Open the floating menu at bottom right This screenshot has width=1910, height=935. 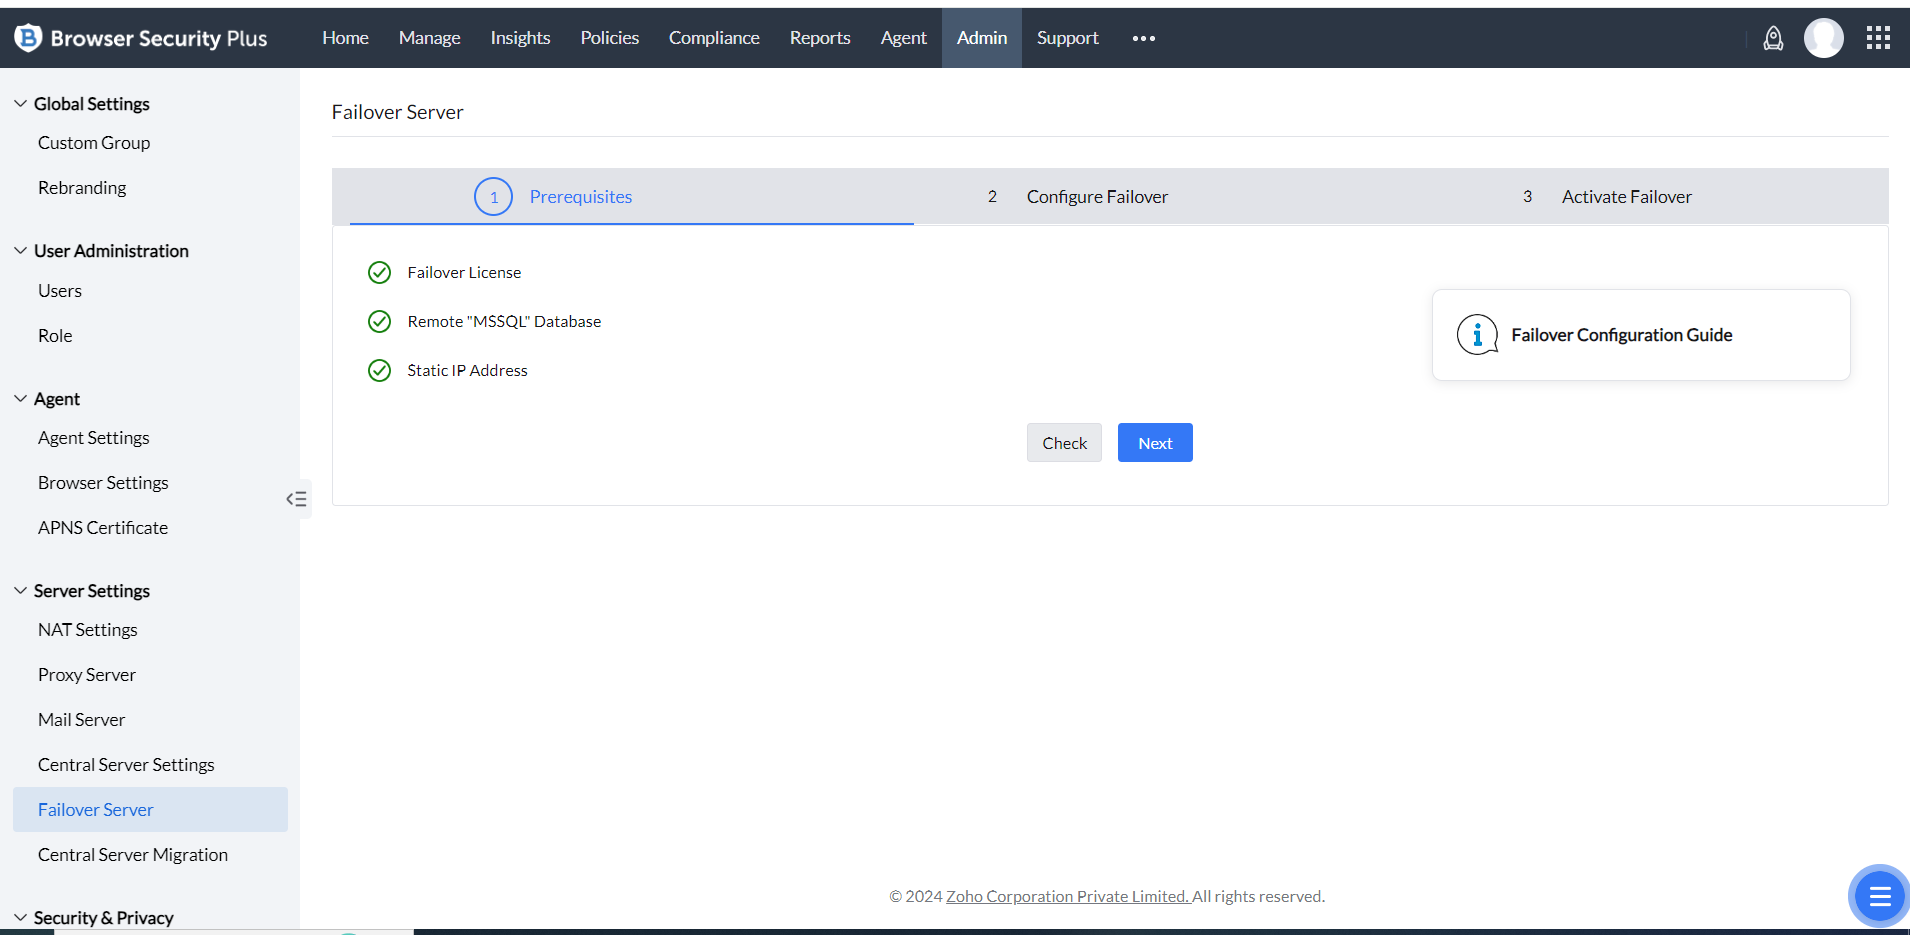tap(1878, 896)
